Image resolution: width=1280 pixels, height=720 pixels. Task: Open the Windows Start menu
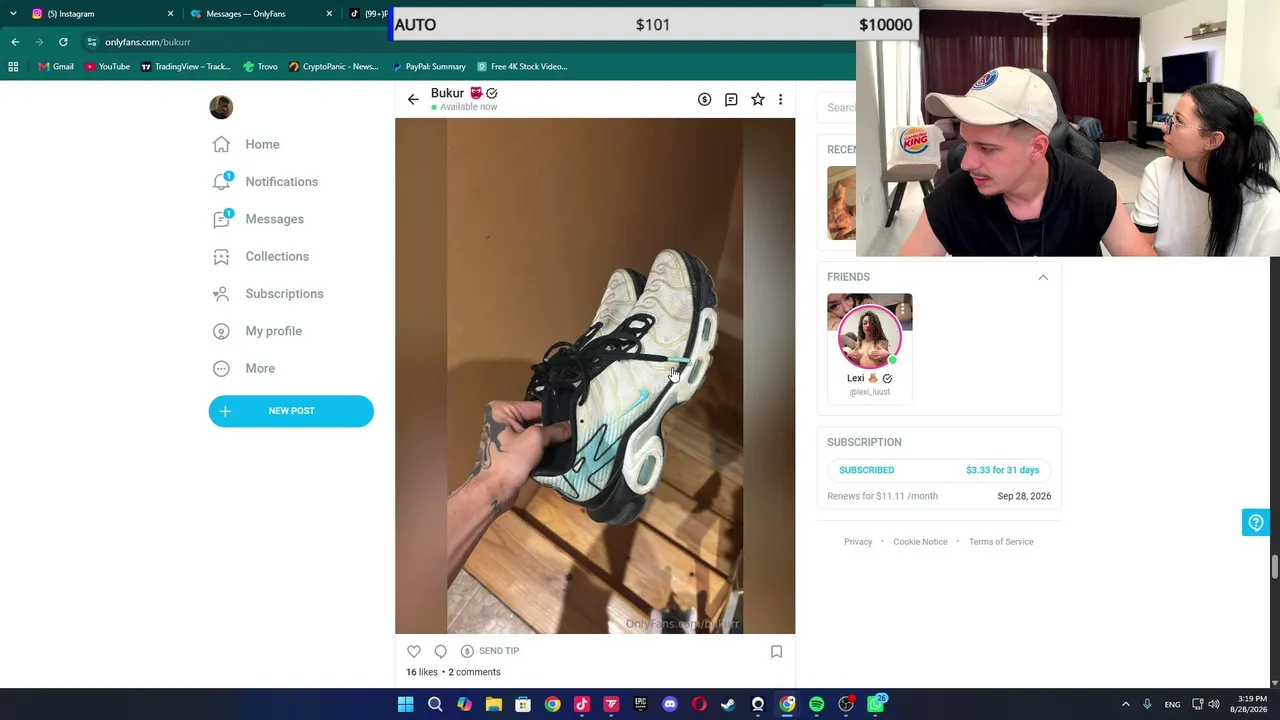405,704
